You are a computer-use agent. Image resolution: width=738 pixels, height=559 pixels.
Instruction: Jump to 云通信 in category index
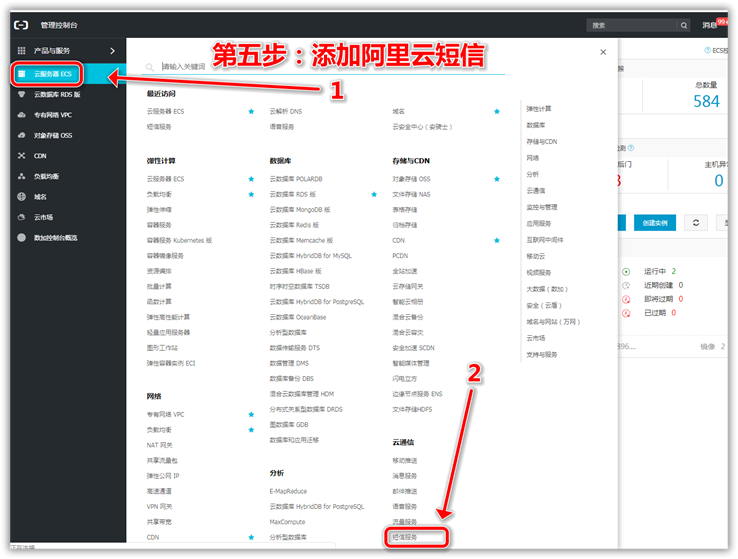point(536,191)
